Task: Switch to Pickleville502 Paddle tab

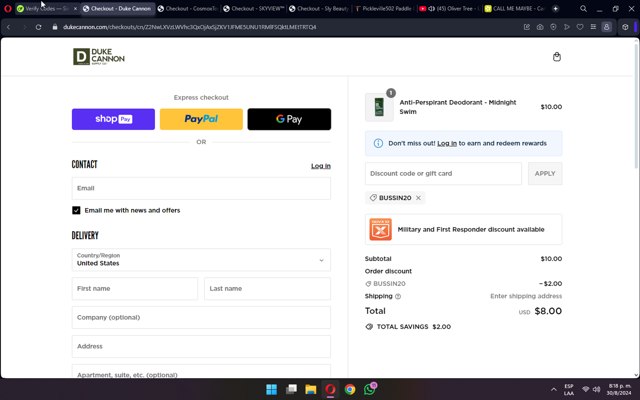Action: coord(384,9)
